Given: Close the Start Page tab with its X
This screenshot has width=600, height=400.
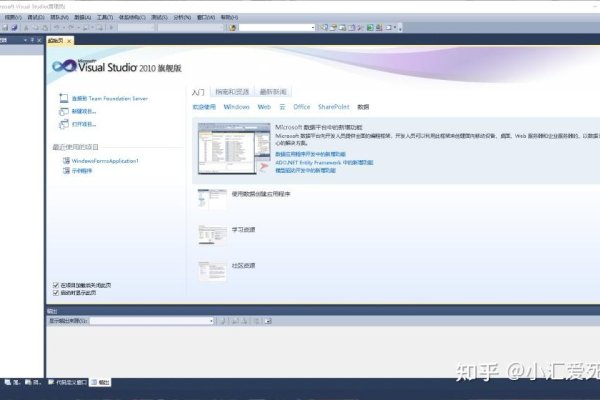Looking at the screenshot, I should pyautogui.click(x=69, y=41).
